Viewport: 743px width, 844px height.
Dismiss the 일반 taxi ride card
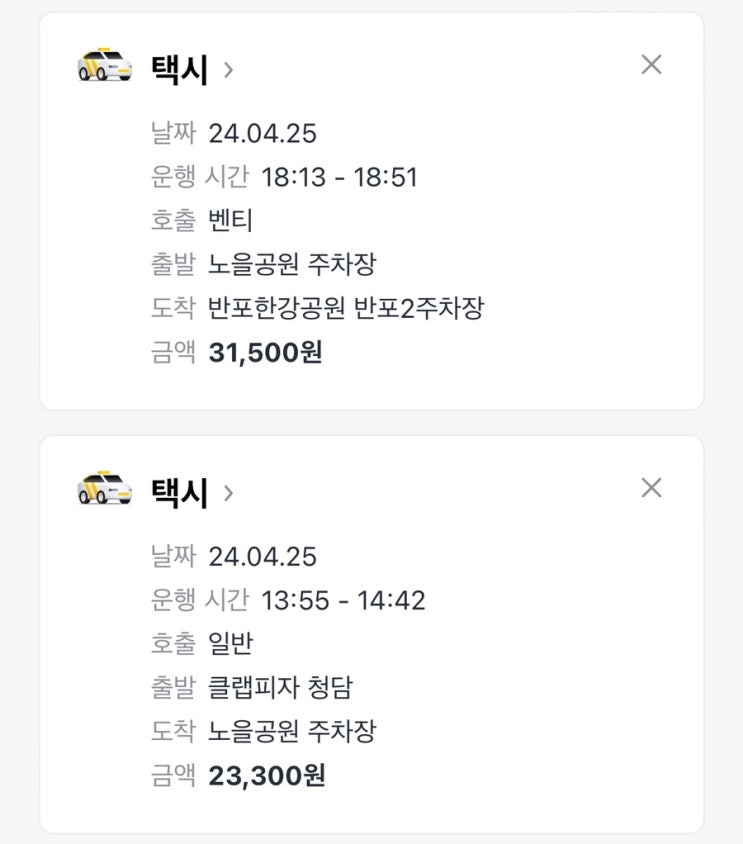point(651,488)
